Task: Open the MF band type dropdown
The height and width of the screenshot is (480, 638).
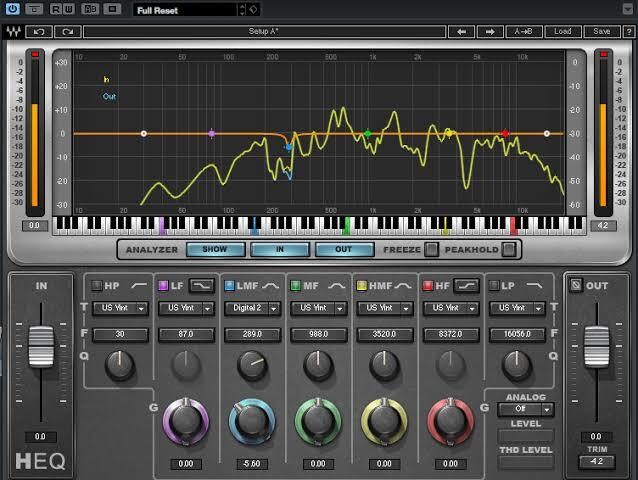Action: [319, 308]
